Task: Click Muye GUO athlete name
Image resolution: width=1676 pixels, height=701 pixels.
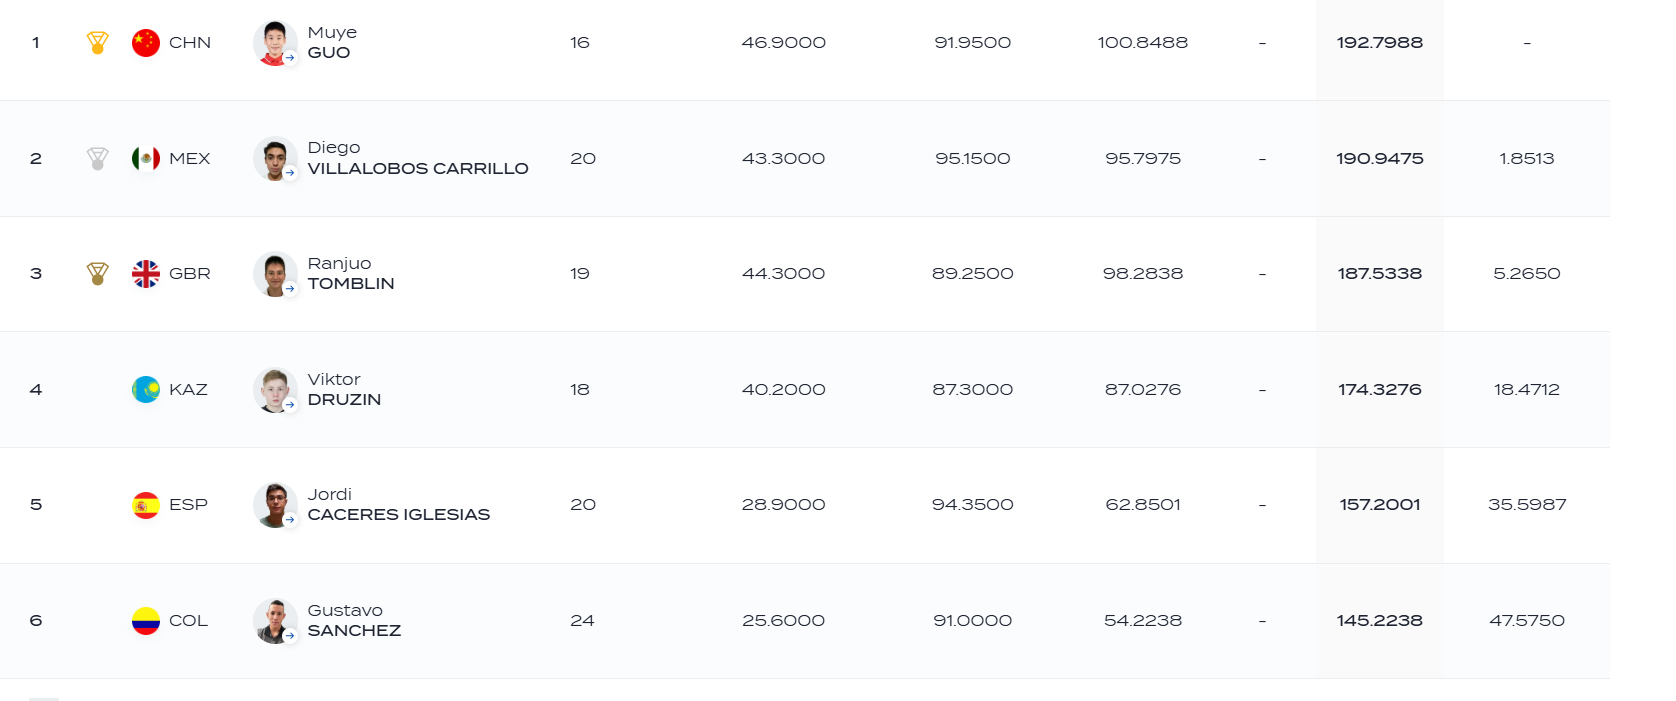Action: [332, 42]
